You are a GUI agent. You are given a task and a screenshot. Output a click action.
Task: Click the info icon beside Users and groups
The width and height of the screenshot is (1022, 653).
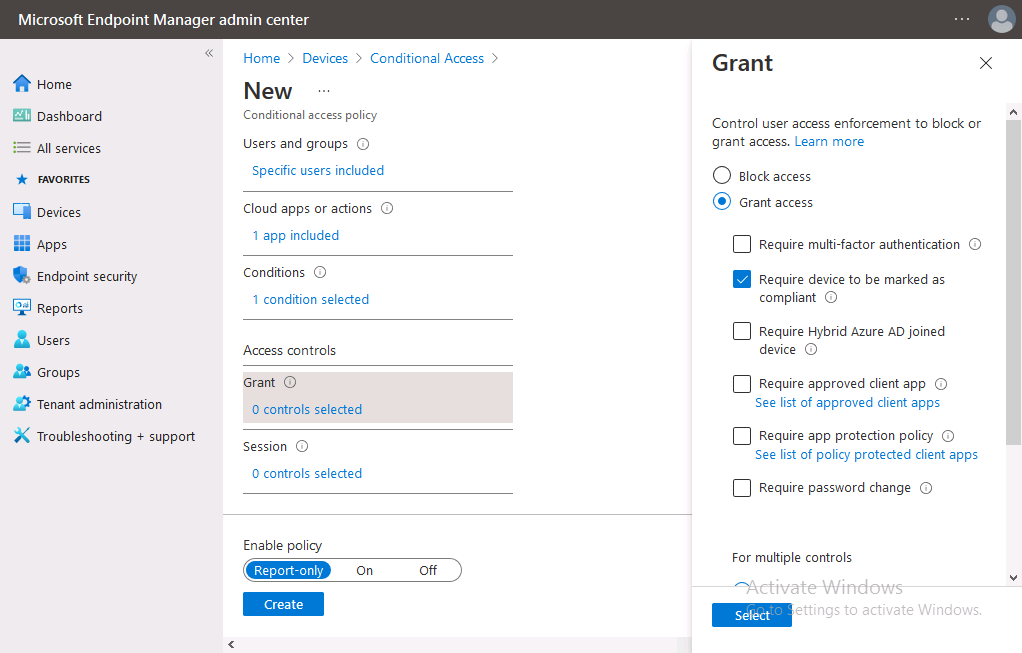point(363,144)
